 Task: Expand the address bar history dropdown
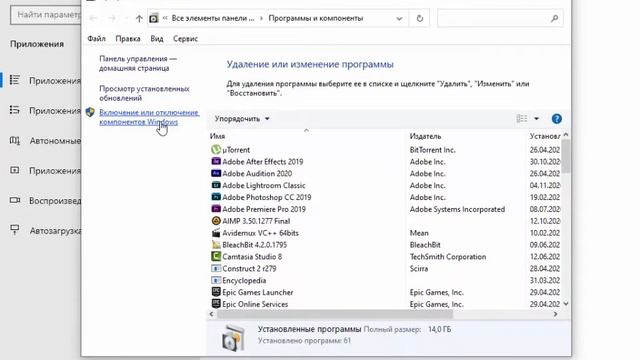click(399, 18)
